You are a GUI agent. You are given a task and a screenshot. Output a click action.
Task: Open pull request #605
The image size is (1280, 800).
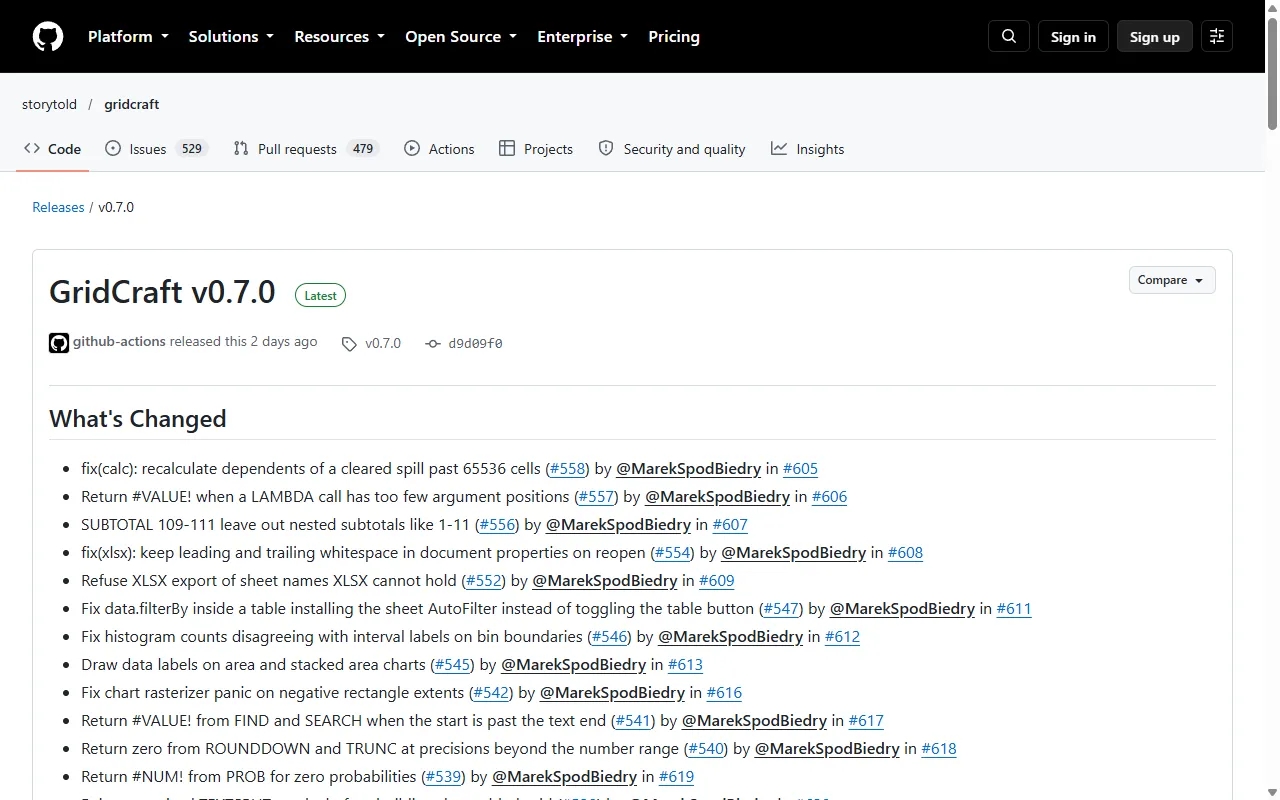(x=800, y=468)
